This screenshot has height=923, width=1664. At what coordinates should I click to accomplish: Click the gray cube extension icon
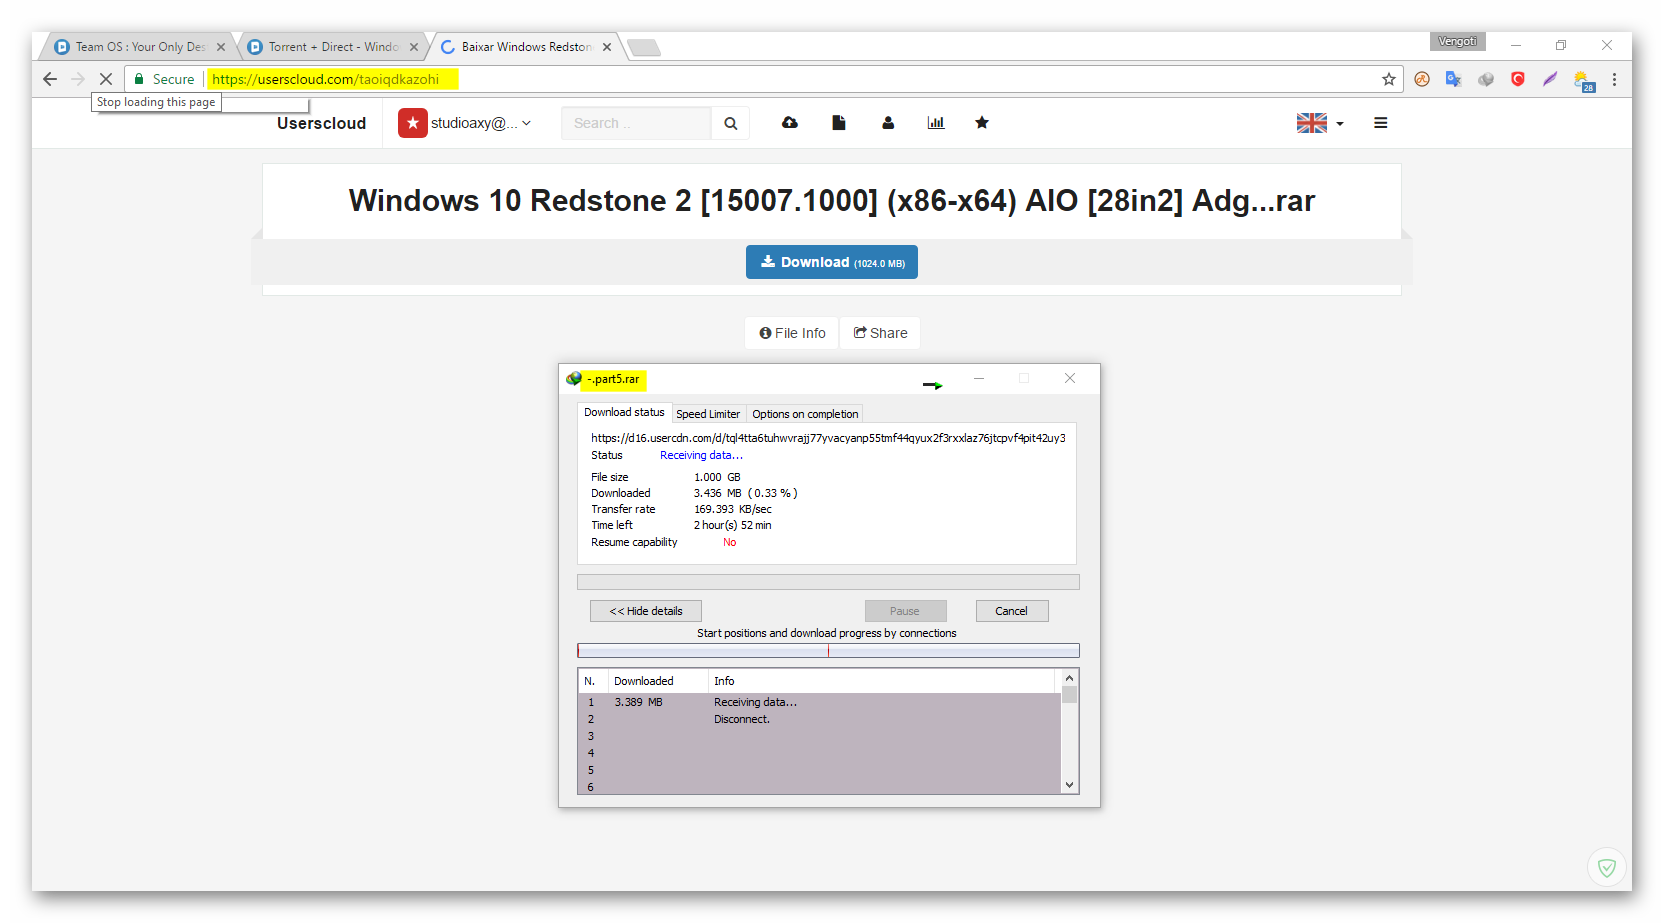(1486, 79)
